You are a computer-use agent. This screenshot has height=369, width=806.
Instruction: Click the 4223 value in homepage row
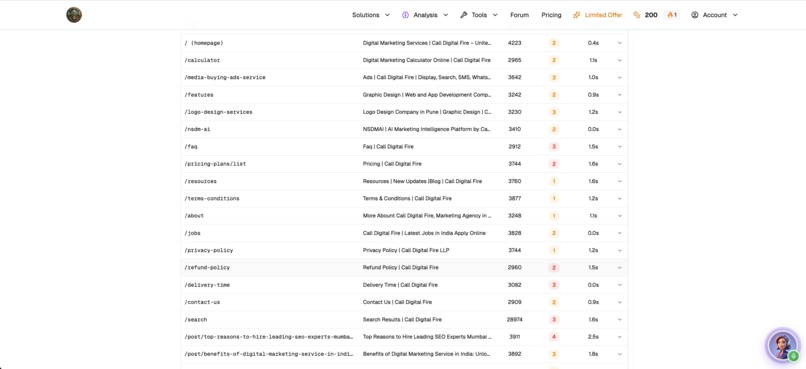515,43
